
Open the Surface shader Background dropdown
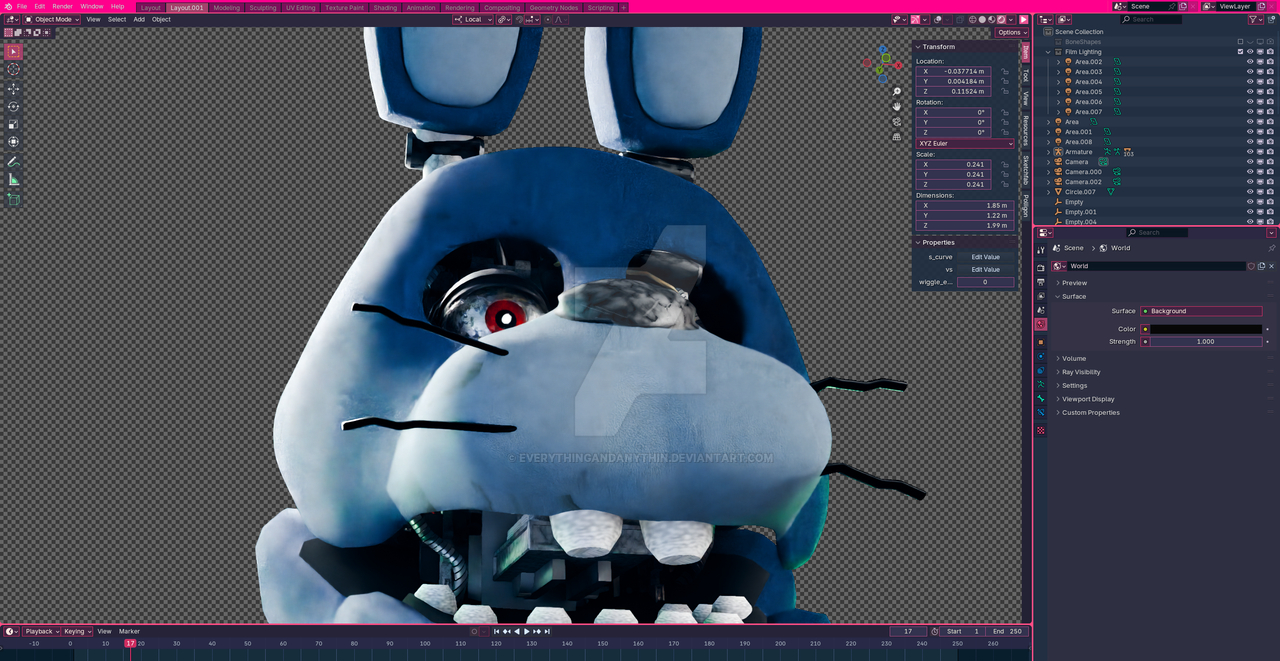click(x=1201, y=311)
